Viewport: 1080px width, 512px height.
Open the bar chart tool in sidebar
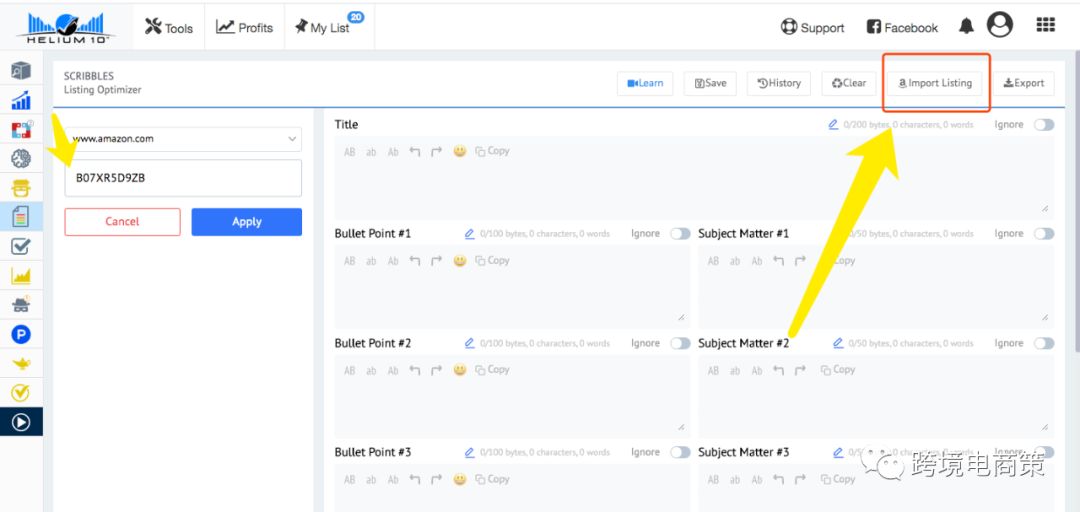(x=21, y=100)
